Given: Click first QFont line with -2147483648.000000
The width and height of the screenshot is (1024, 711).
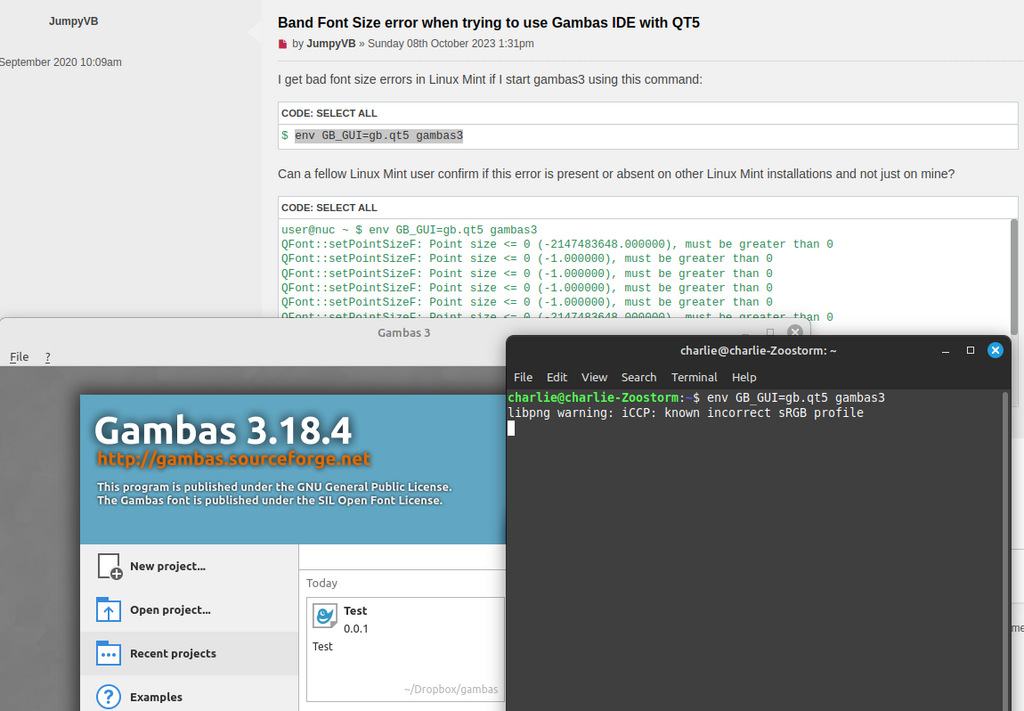Looking at the screenshot, I should 557,244.
